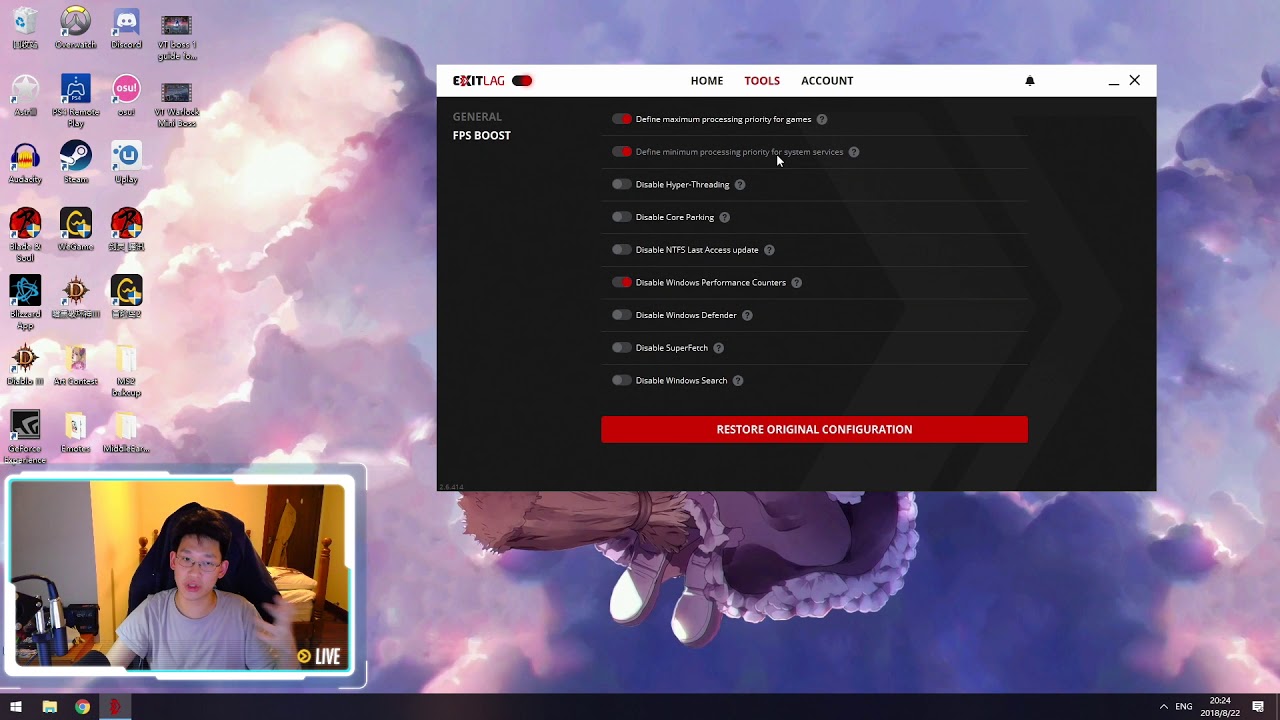Open help icon for Disable Windows Search
Viewport: 1280px width, 720px height.
pos(738,380)
